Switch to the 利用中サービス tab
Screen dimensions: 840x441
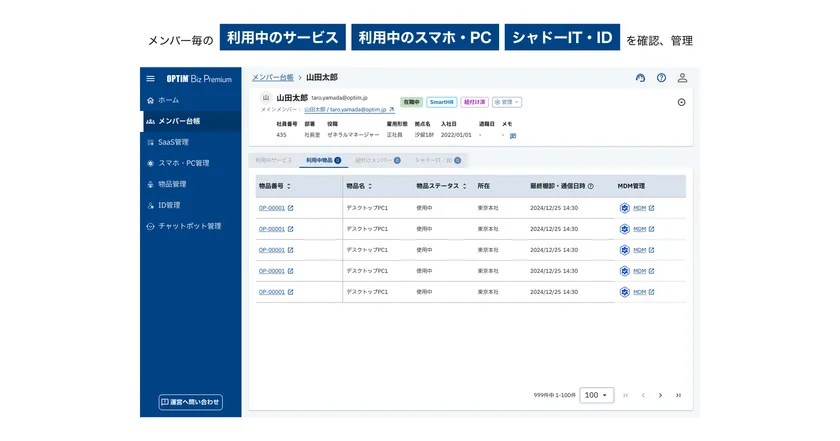[x=273, y=160]
